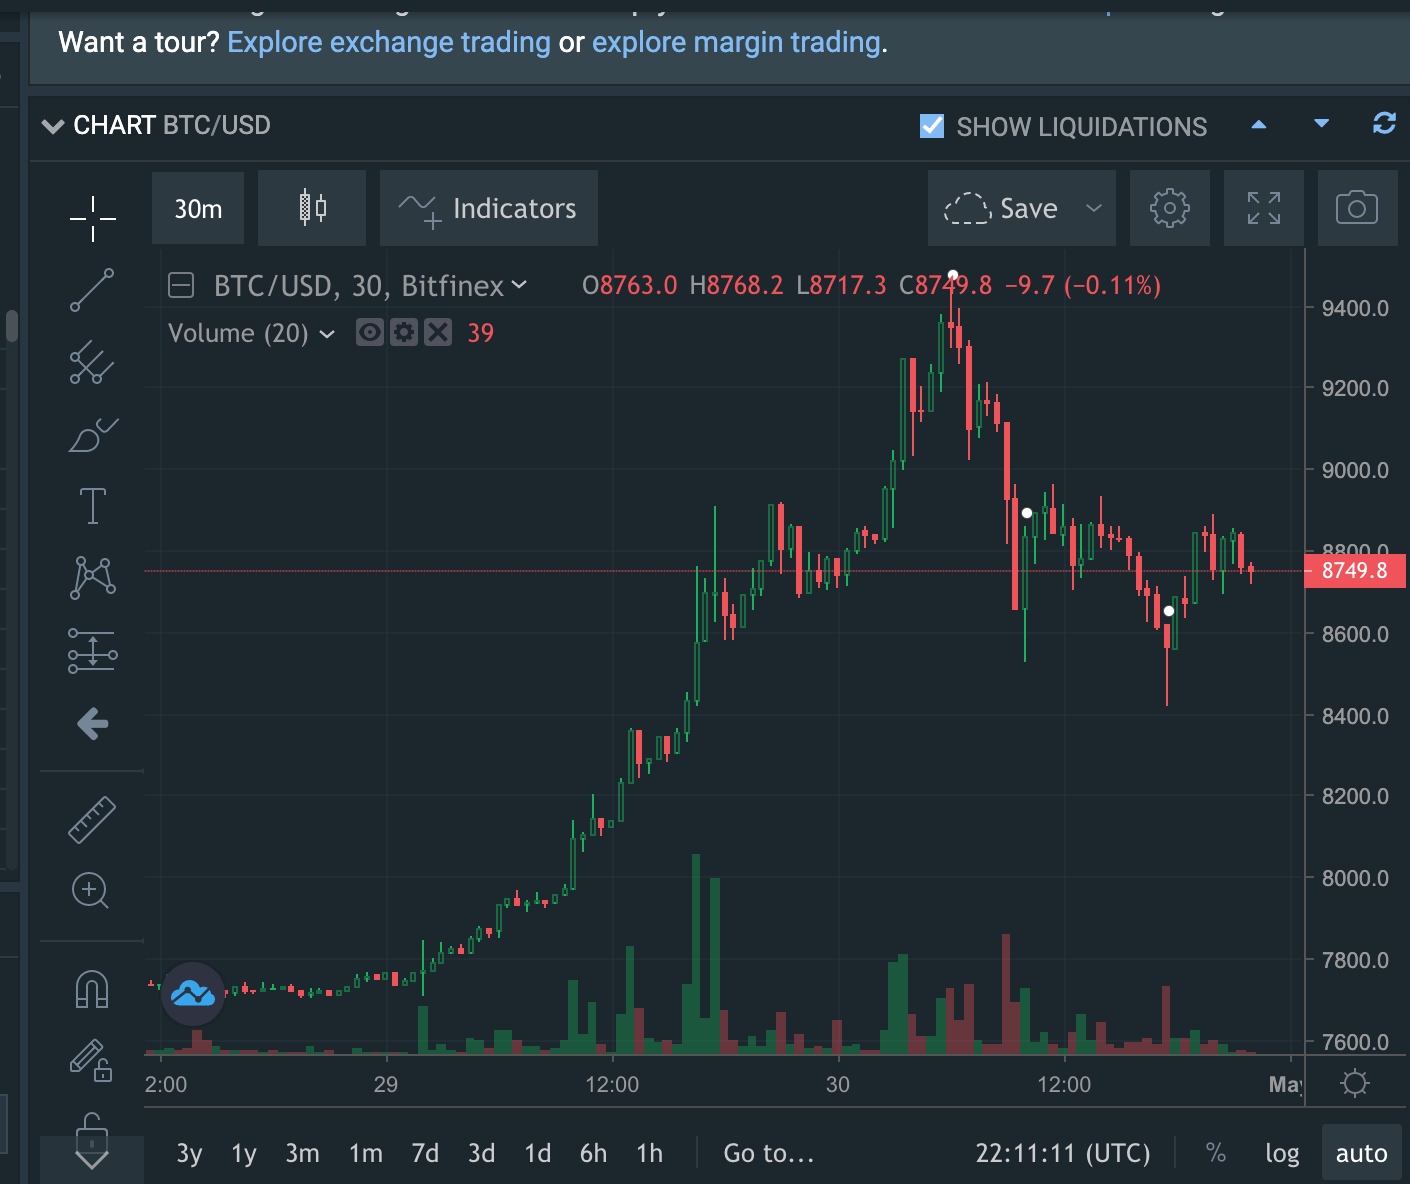Toggle logarithmic price scale with log button
This screenshot has width=1410, height=1184.
(x=1283, y=1153)
